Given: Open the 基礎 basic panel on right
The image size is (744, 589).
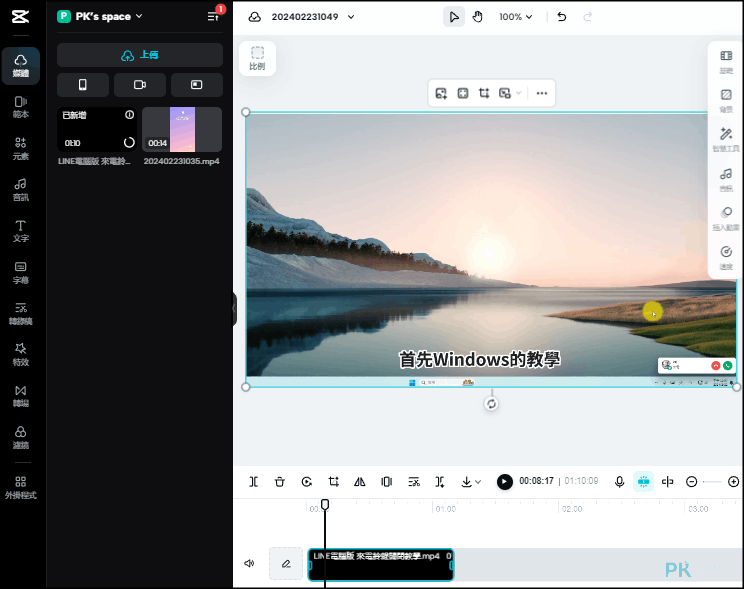Looking at the screenshot, I should pos(726,62).
